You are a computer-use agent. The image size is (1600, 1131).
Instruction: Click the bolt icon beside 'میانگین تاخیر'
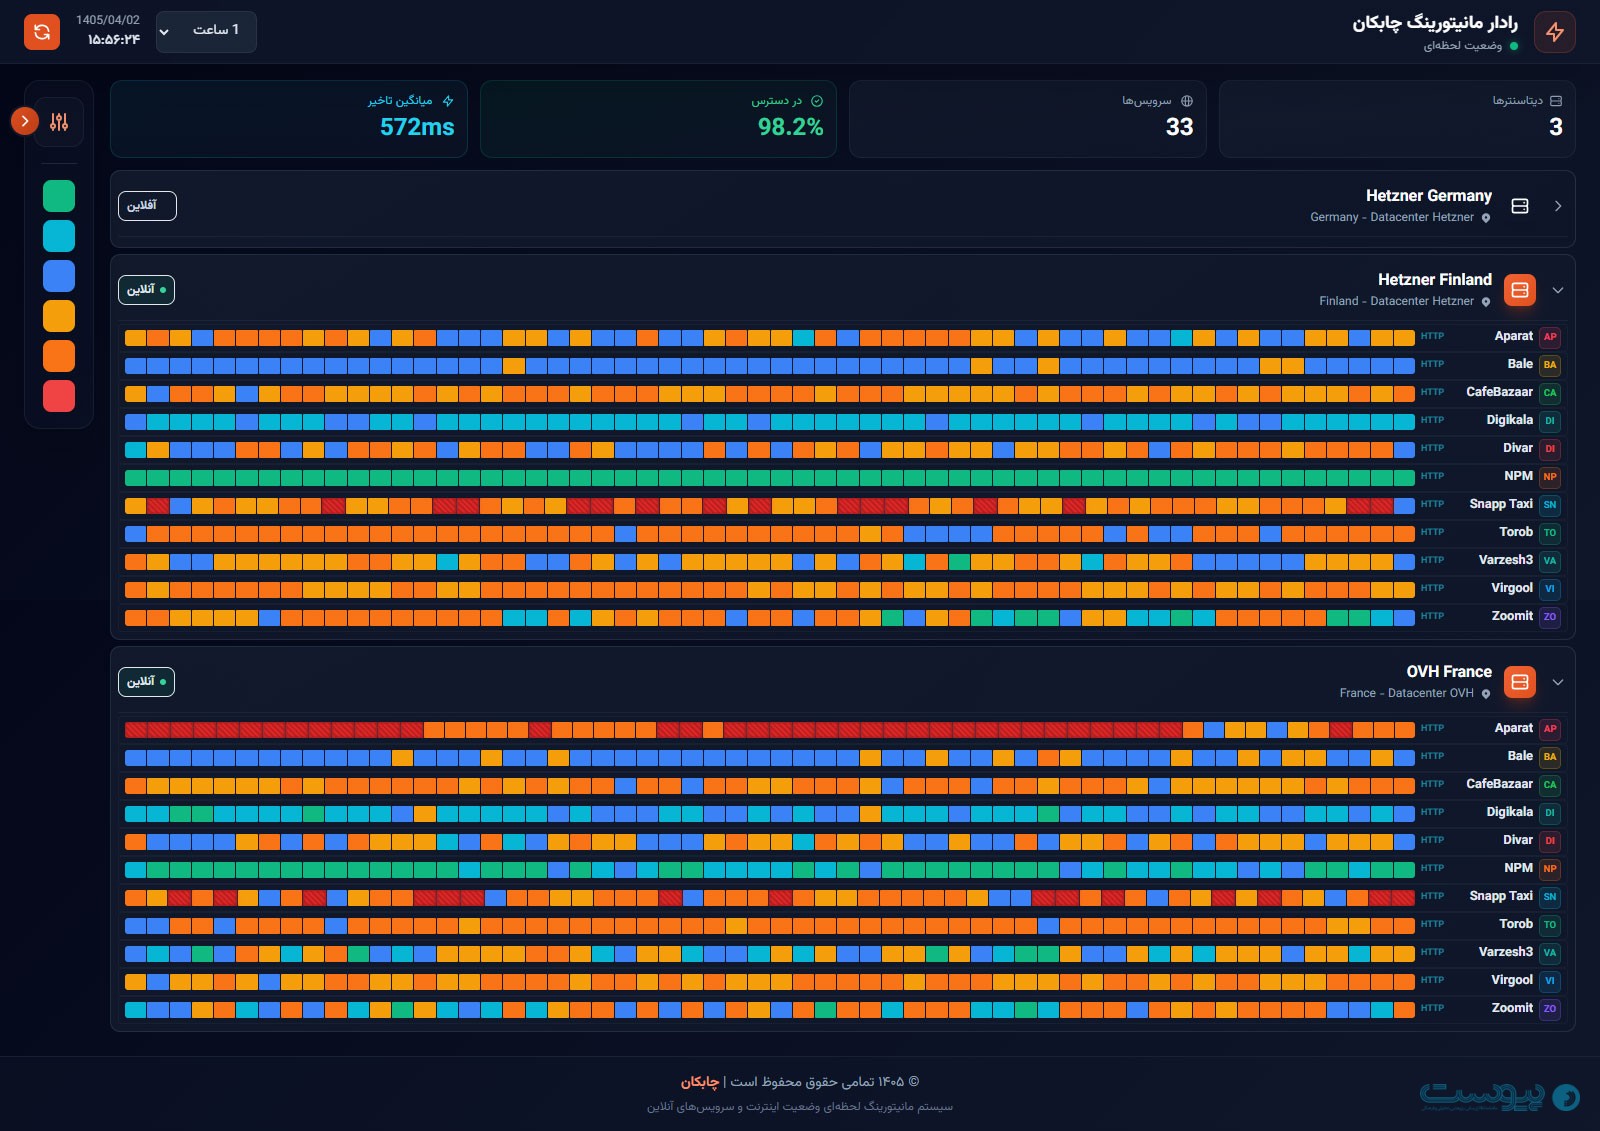coord(448,101)
